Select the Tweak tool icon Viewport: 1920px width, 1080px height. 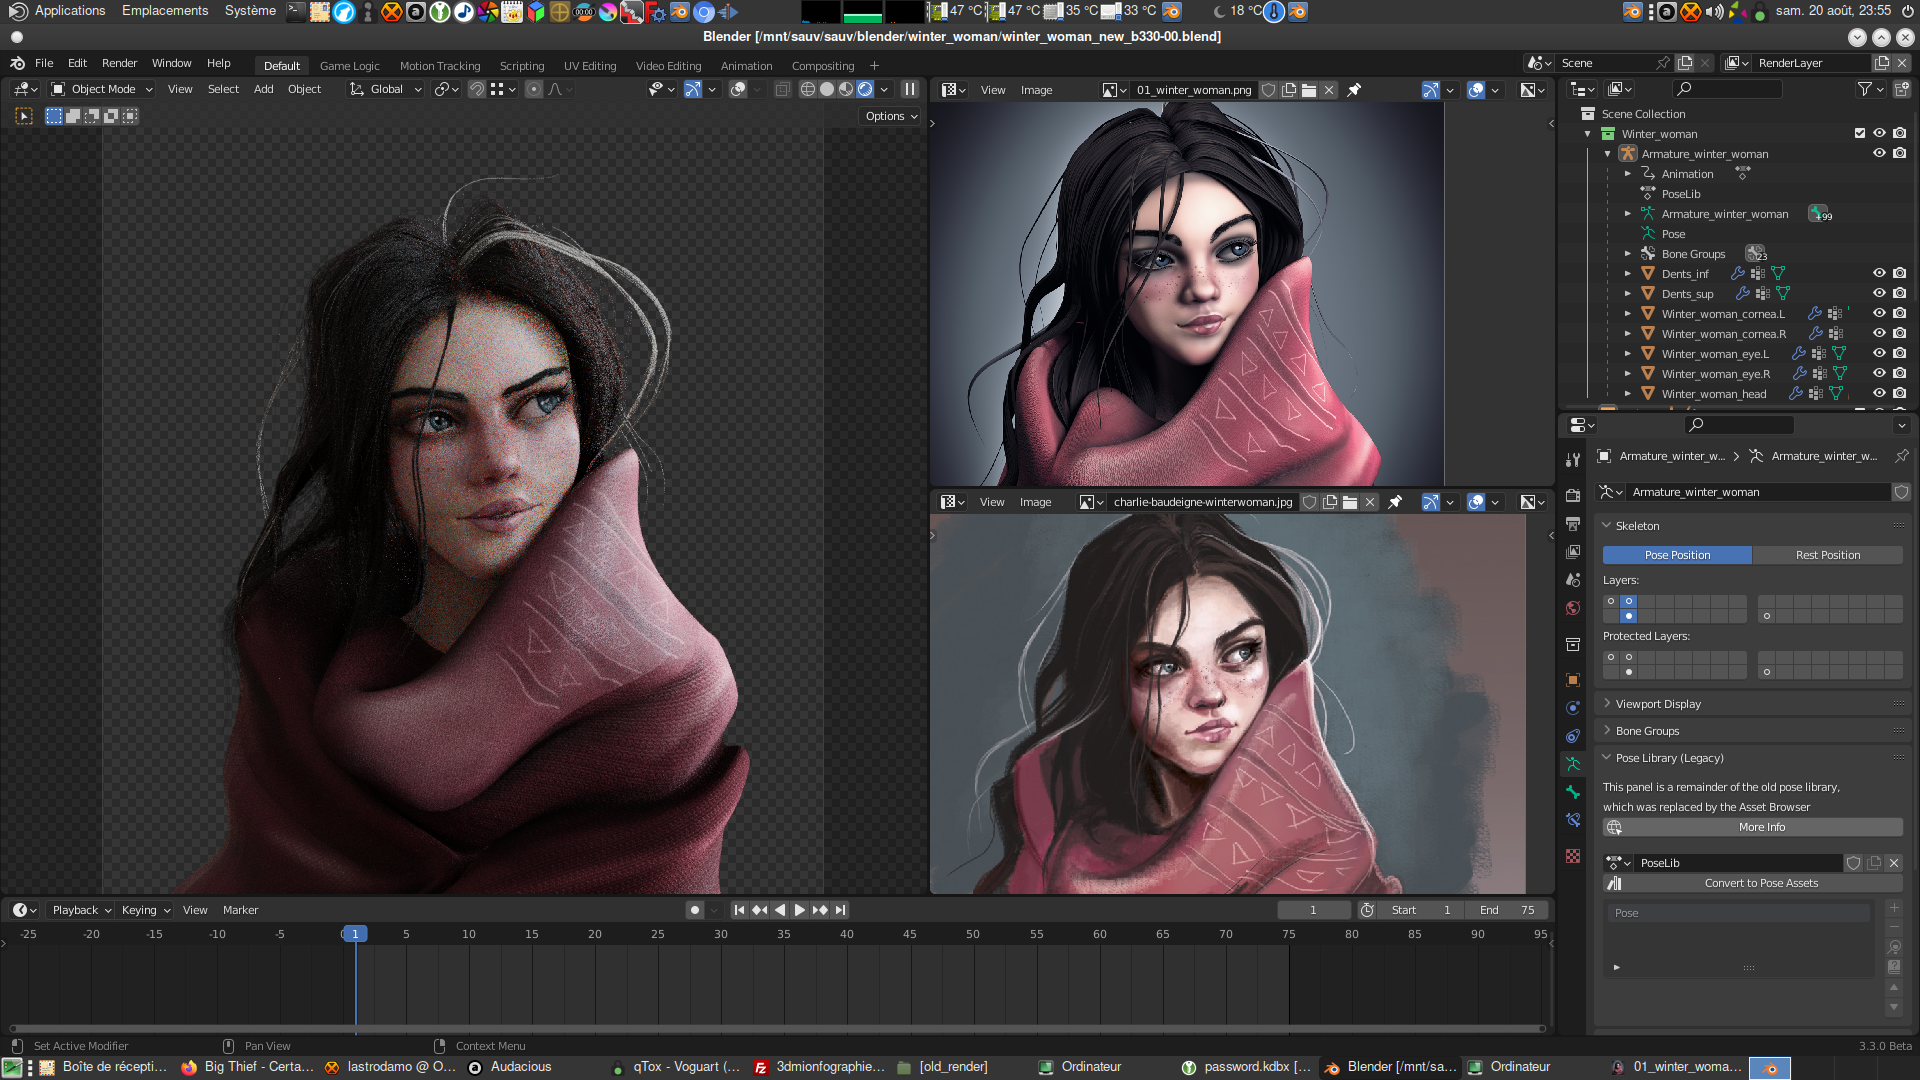24,116
